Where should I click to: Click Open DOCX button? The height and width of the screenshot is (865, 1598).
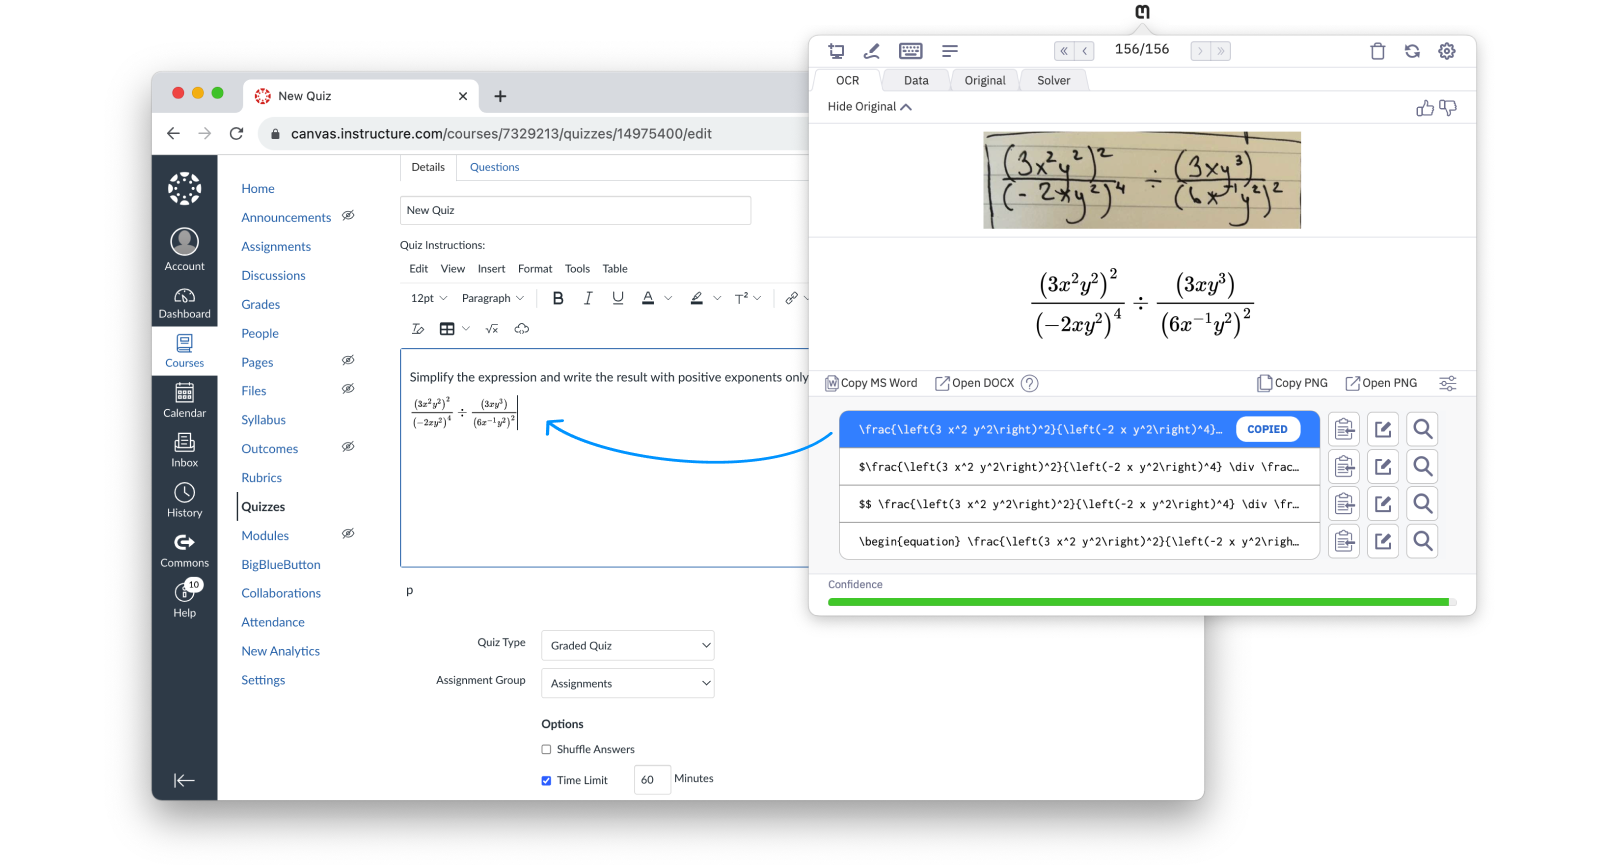point(974,383)
